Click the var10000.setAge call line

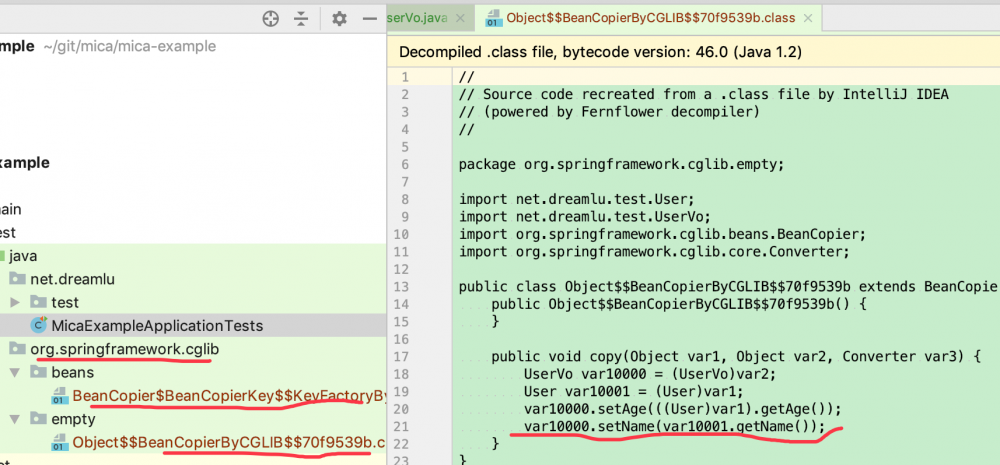682,408
